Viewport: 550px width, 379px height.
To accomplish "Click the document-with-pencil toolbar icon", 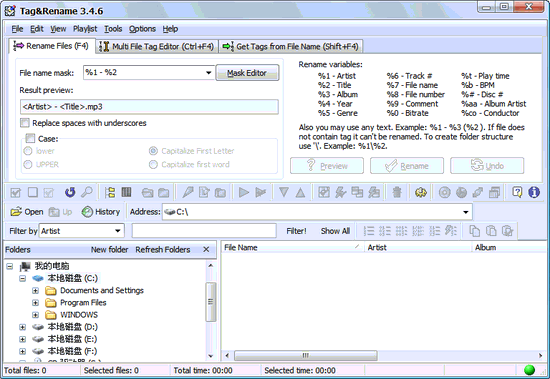I will click(204, 192).
